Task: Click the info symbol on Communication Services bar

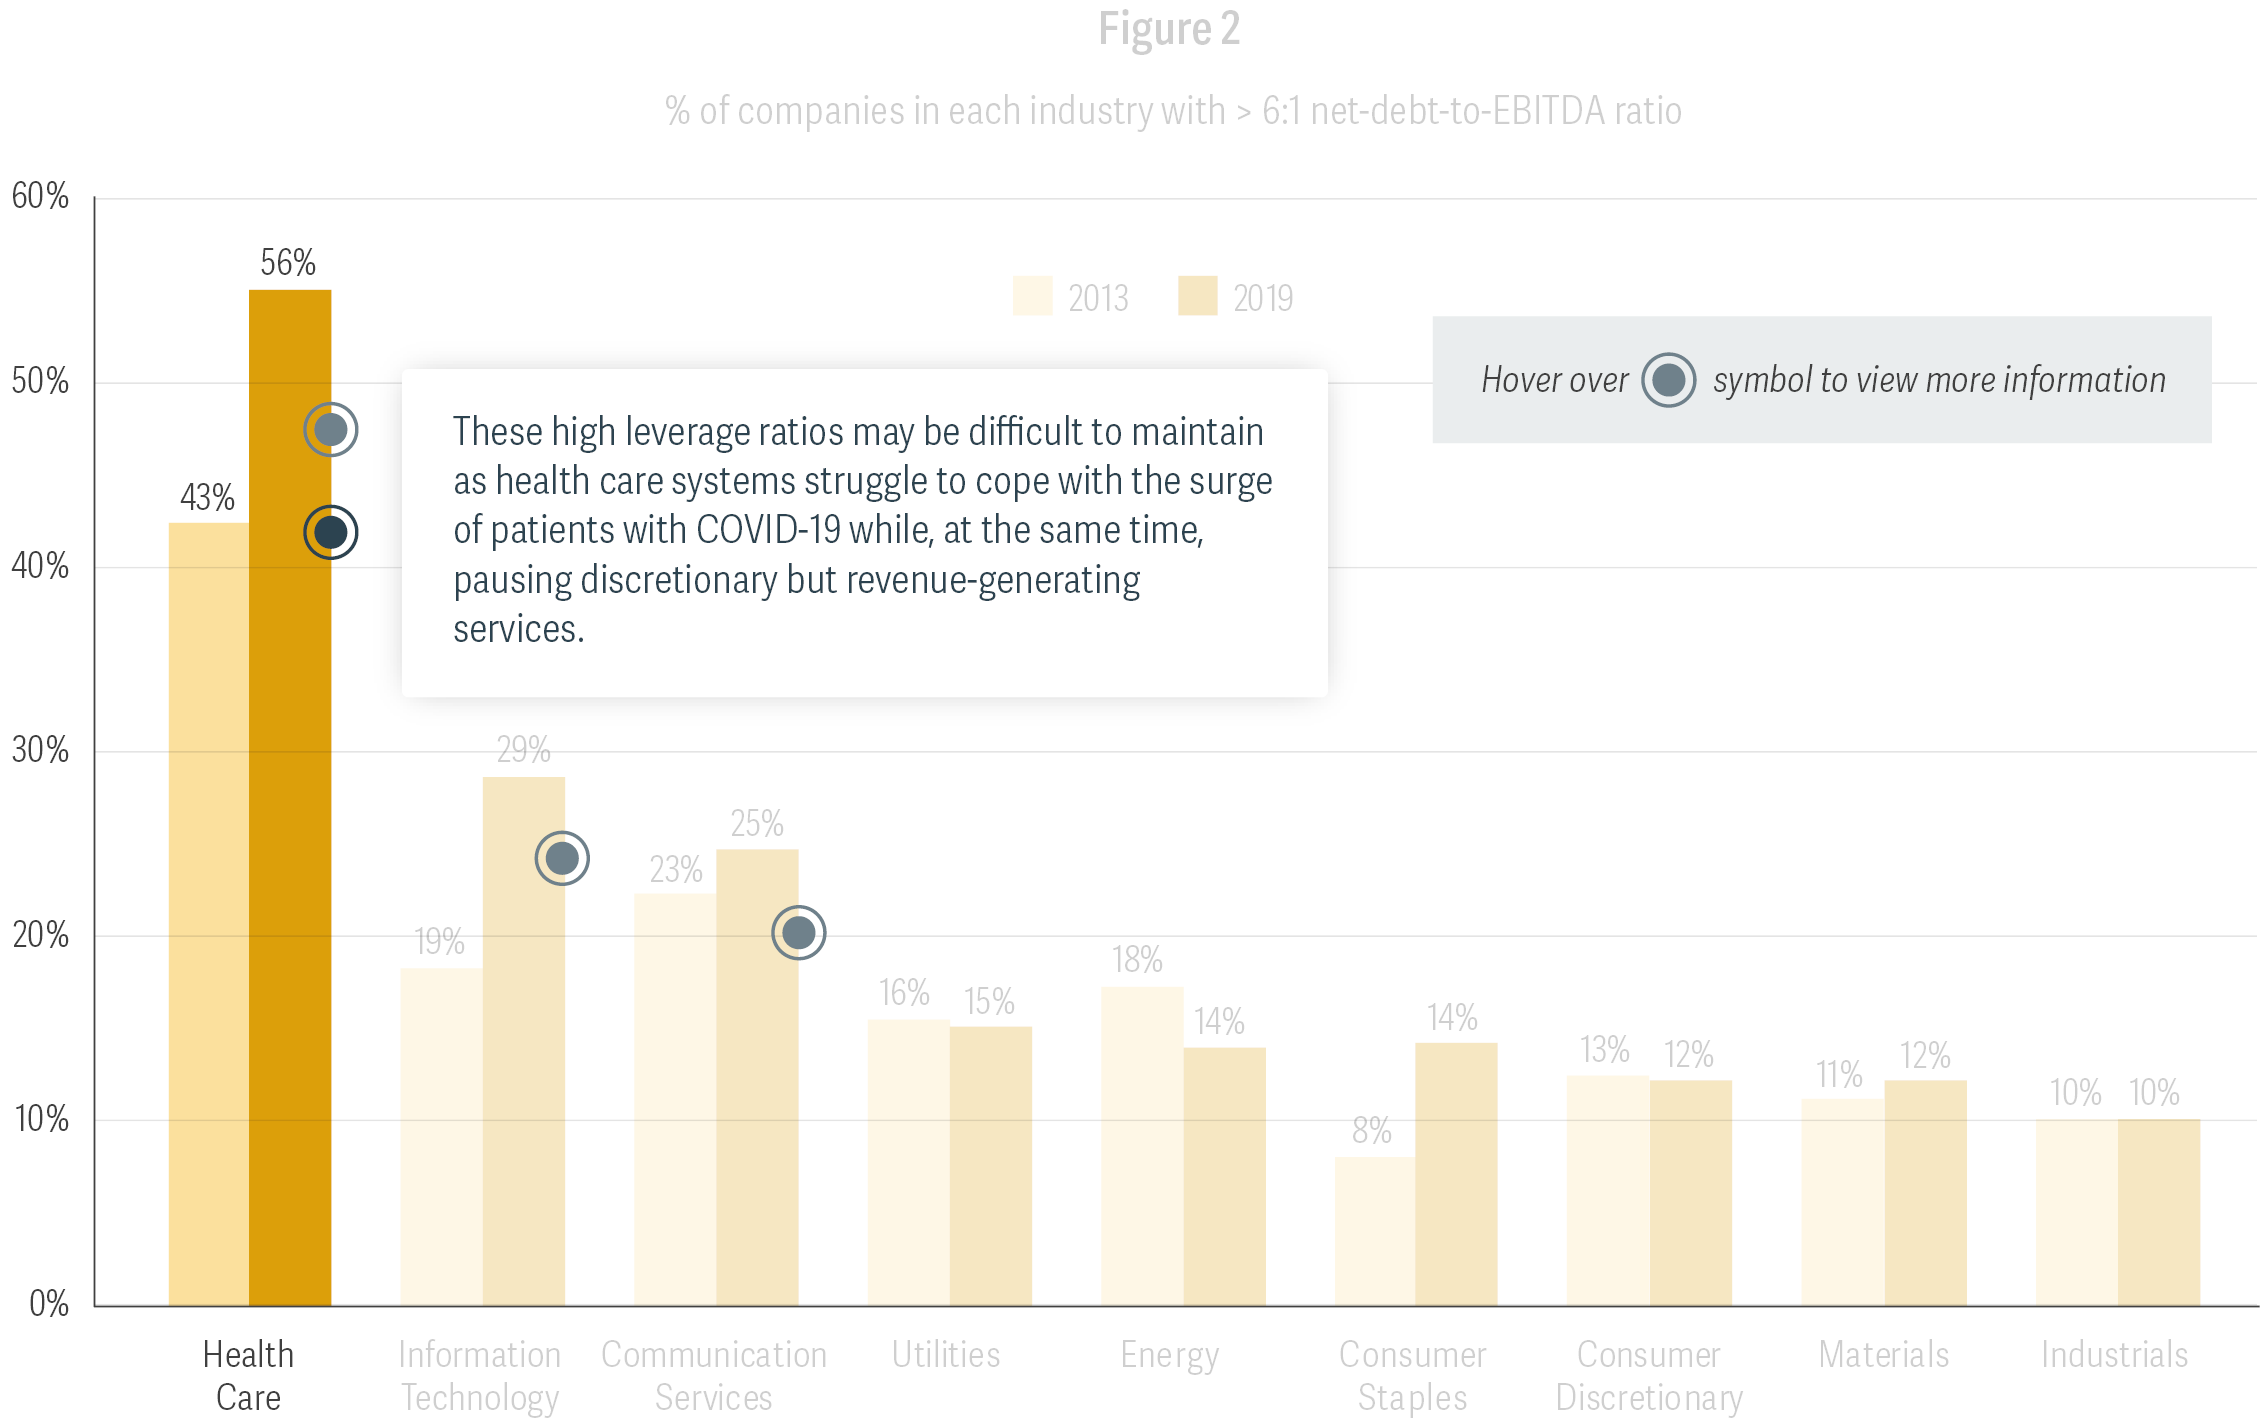Action: click(x=799, y=933)
